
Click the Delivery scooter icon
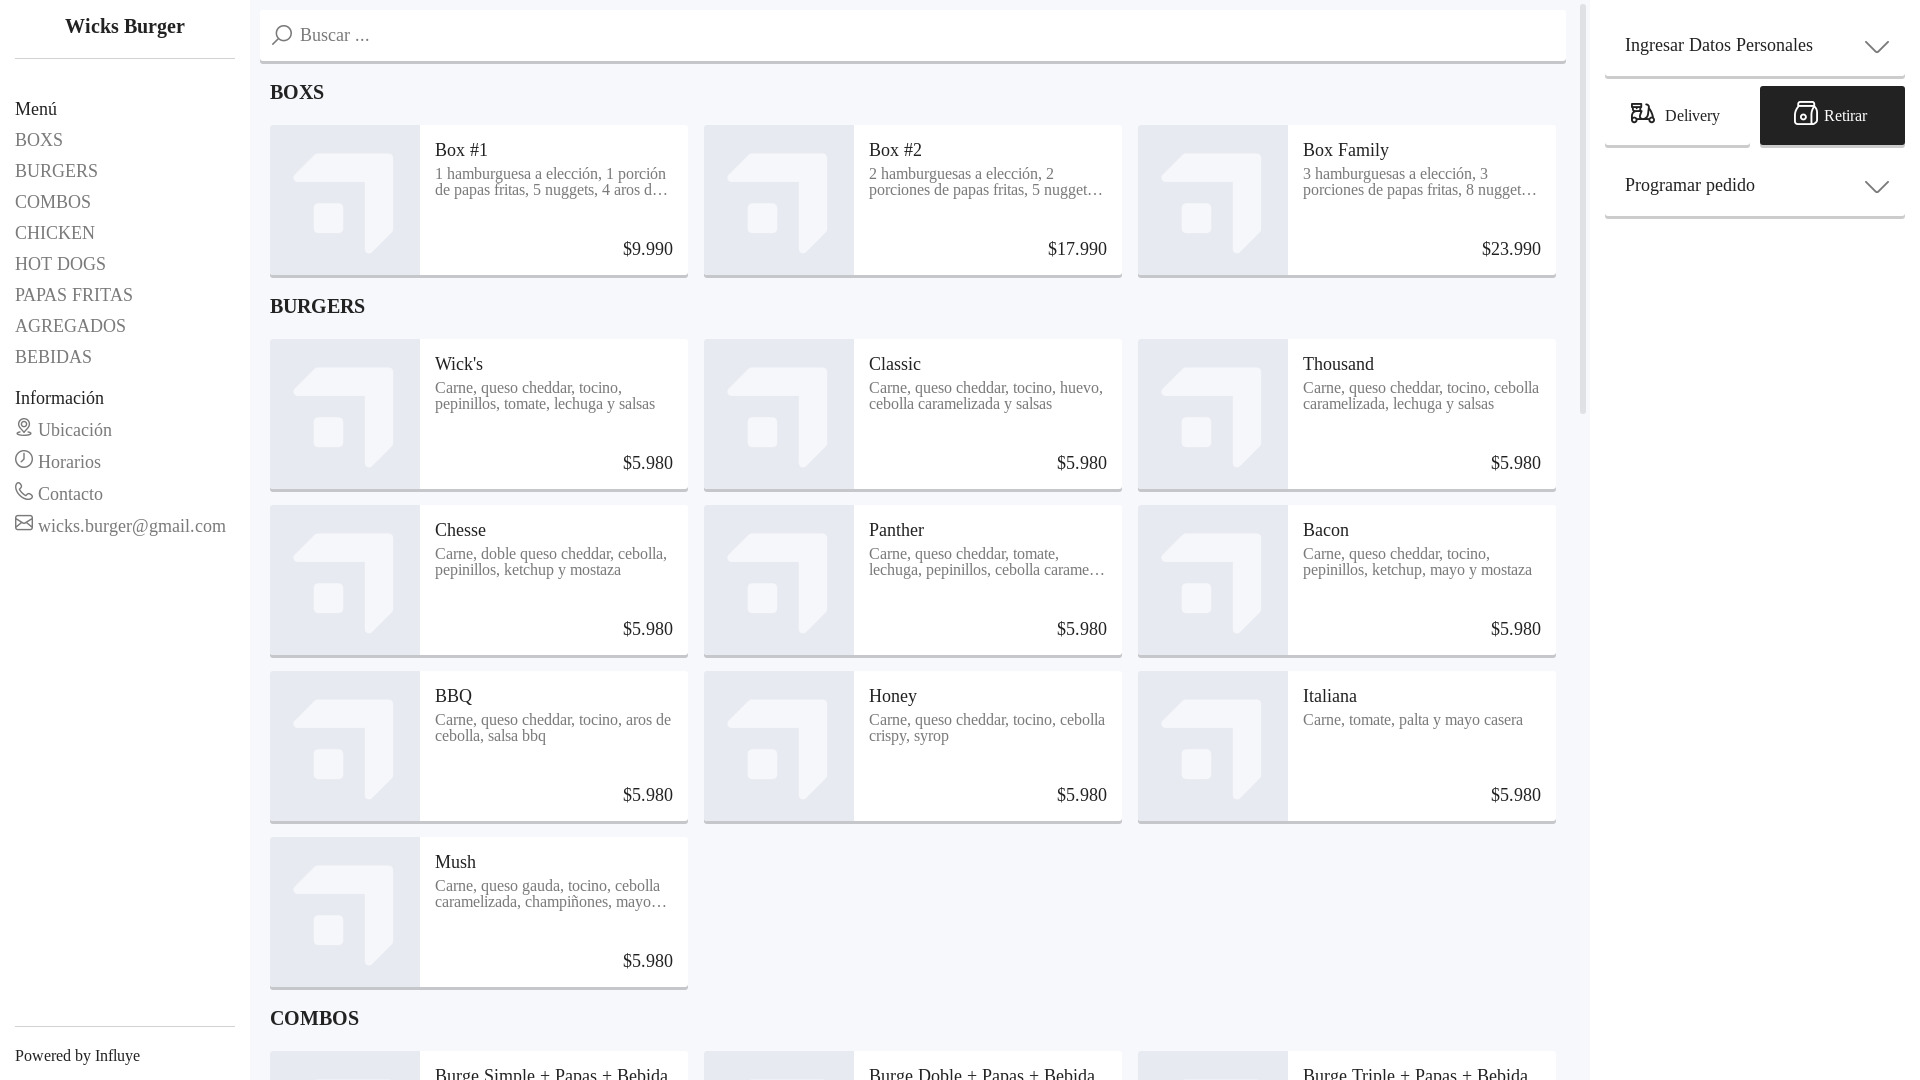1642,114
